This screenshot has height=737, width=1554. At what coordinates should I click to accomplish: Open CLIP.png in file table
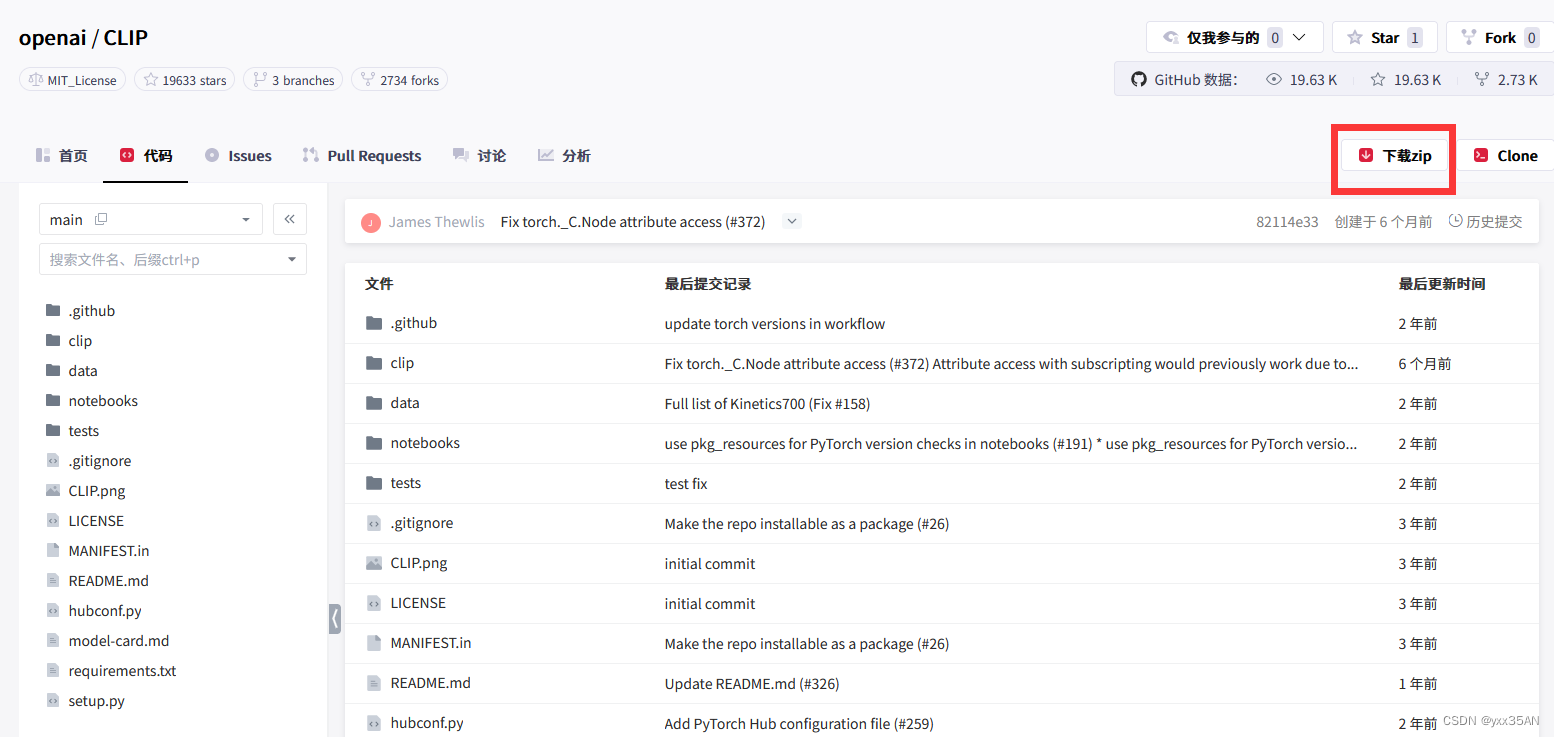[419, 563]
